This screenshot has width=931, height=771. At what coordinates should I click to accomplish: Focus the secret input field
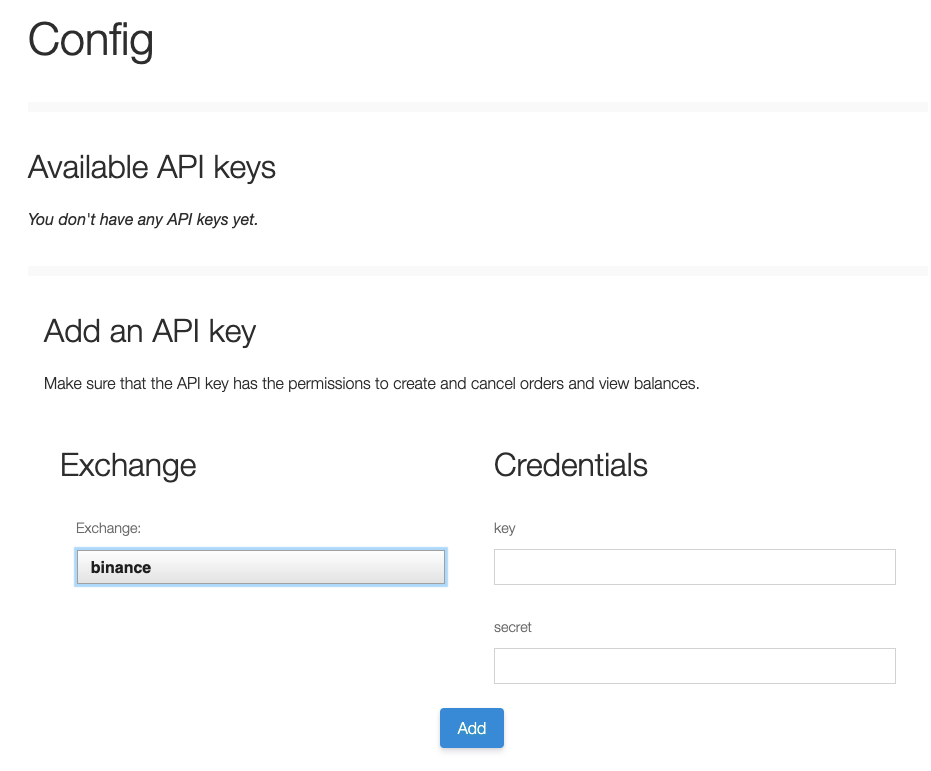694,666
